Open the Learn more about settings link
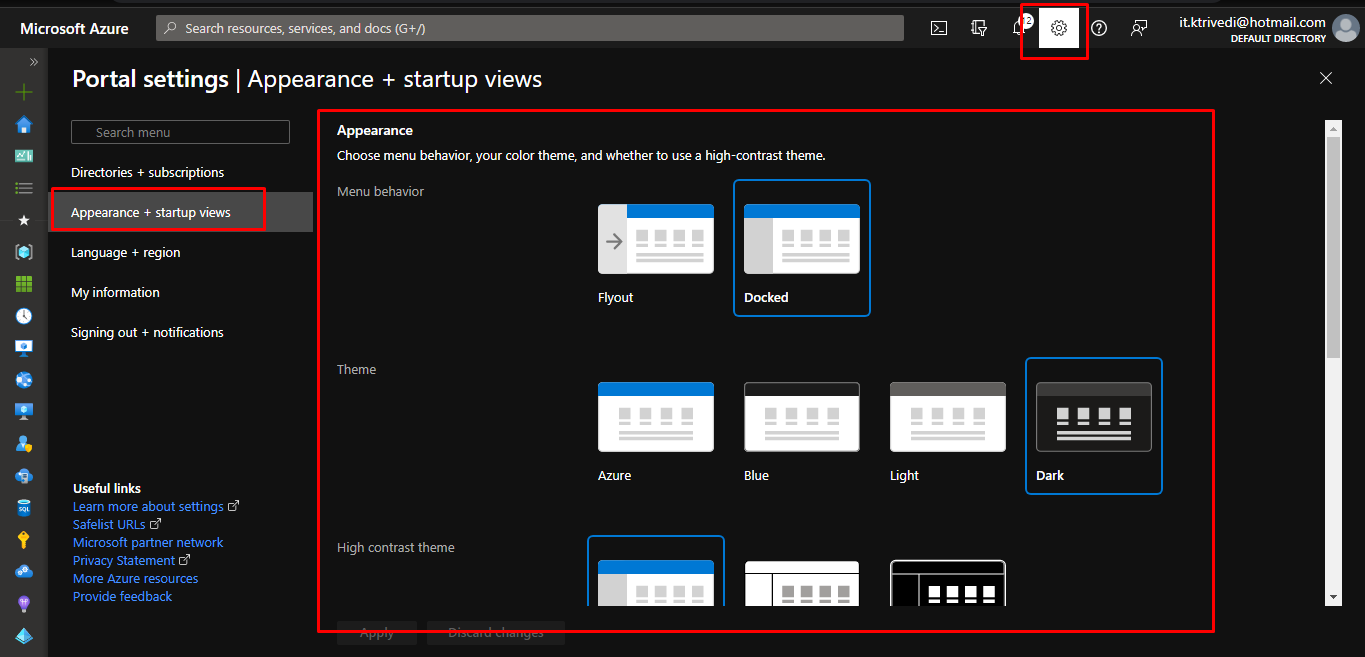The width and height of the screenshot is (1365, 657). [148, 507]
